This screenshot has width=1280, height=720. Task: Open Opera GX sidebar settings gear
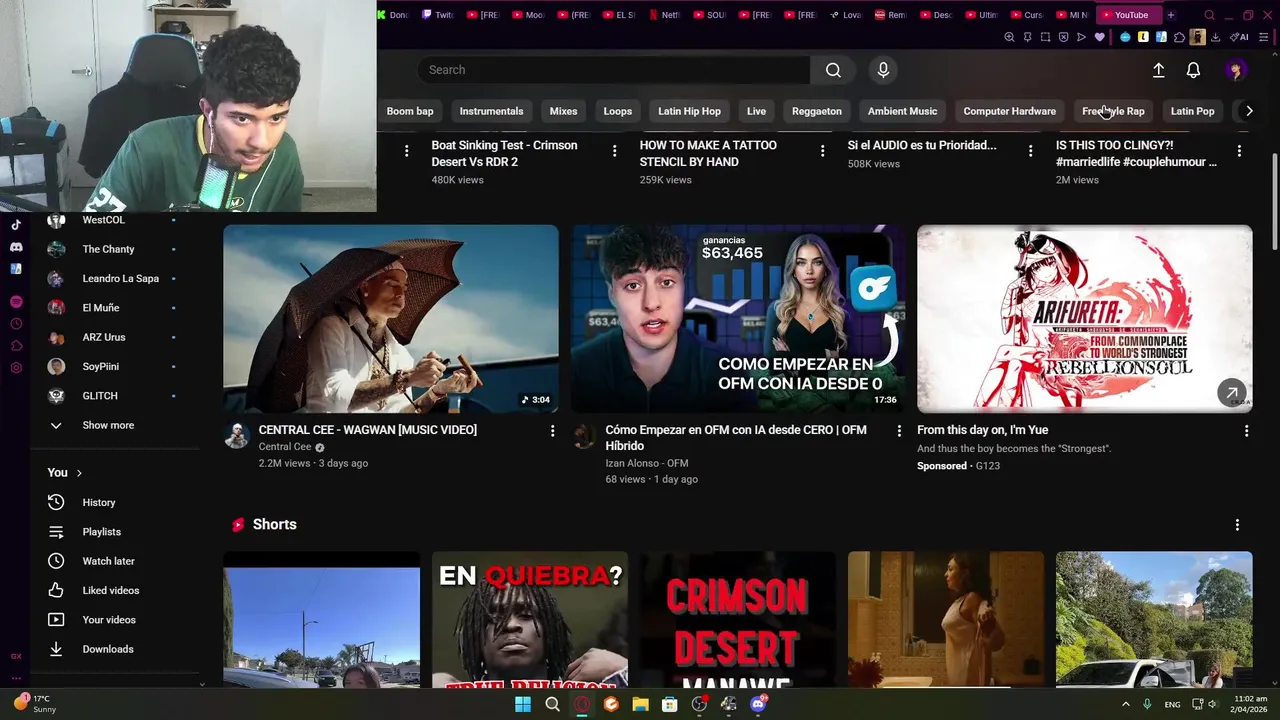coord(16,368)
